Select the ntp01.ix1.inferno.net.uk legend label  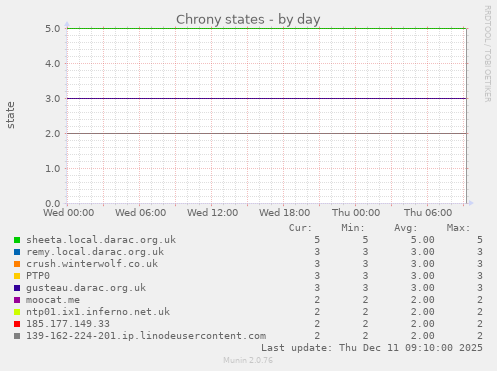tap(98, 312)
